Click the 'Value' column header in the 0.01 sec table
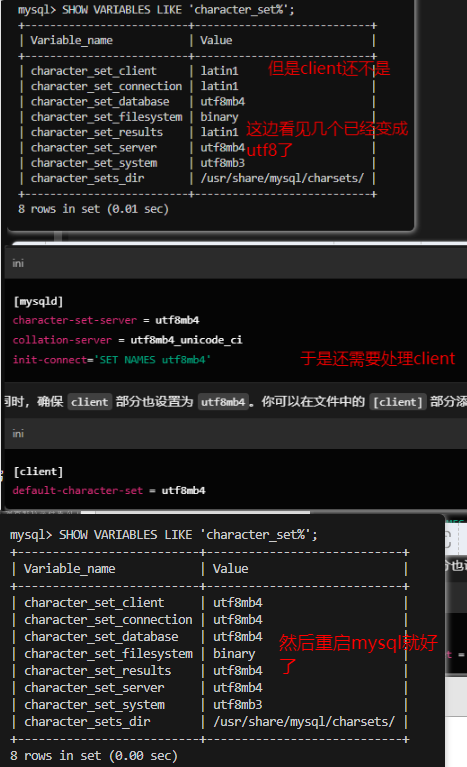Image resolution: width=467 pixels, height=767 pixels. (x=216, y=40)
